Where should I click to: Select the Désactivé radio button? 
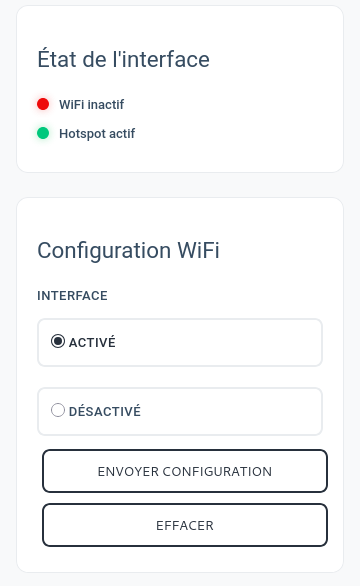pos(58,410)
